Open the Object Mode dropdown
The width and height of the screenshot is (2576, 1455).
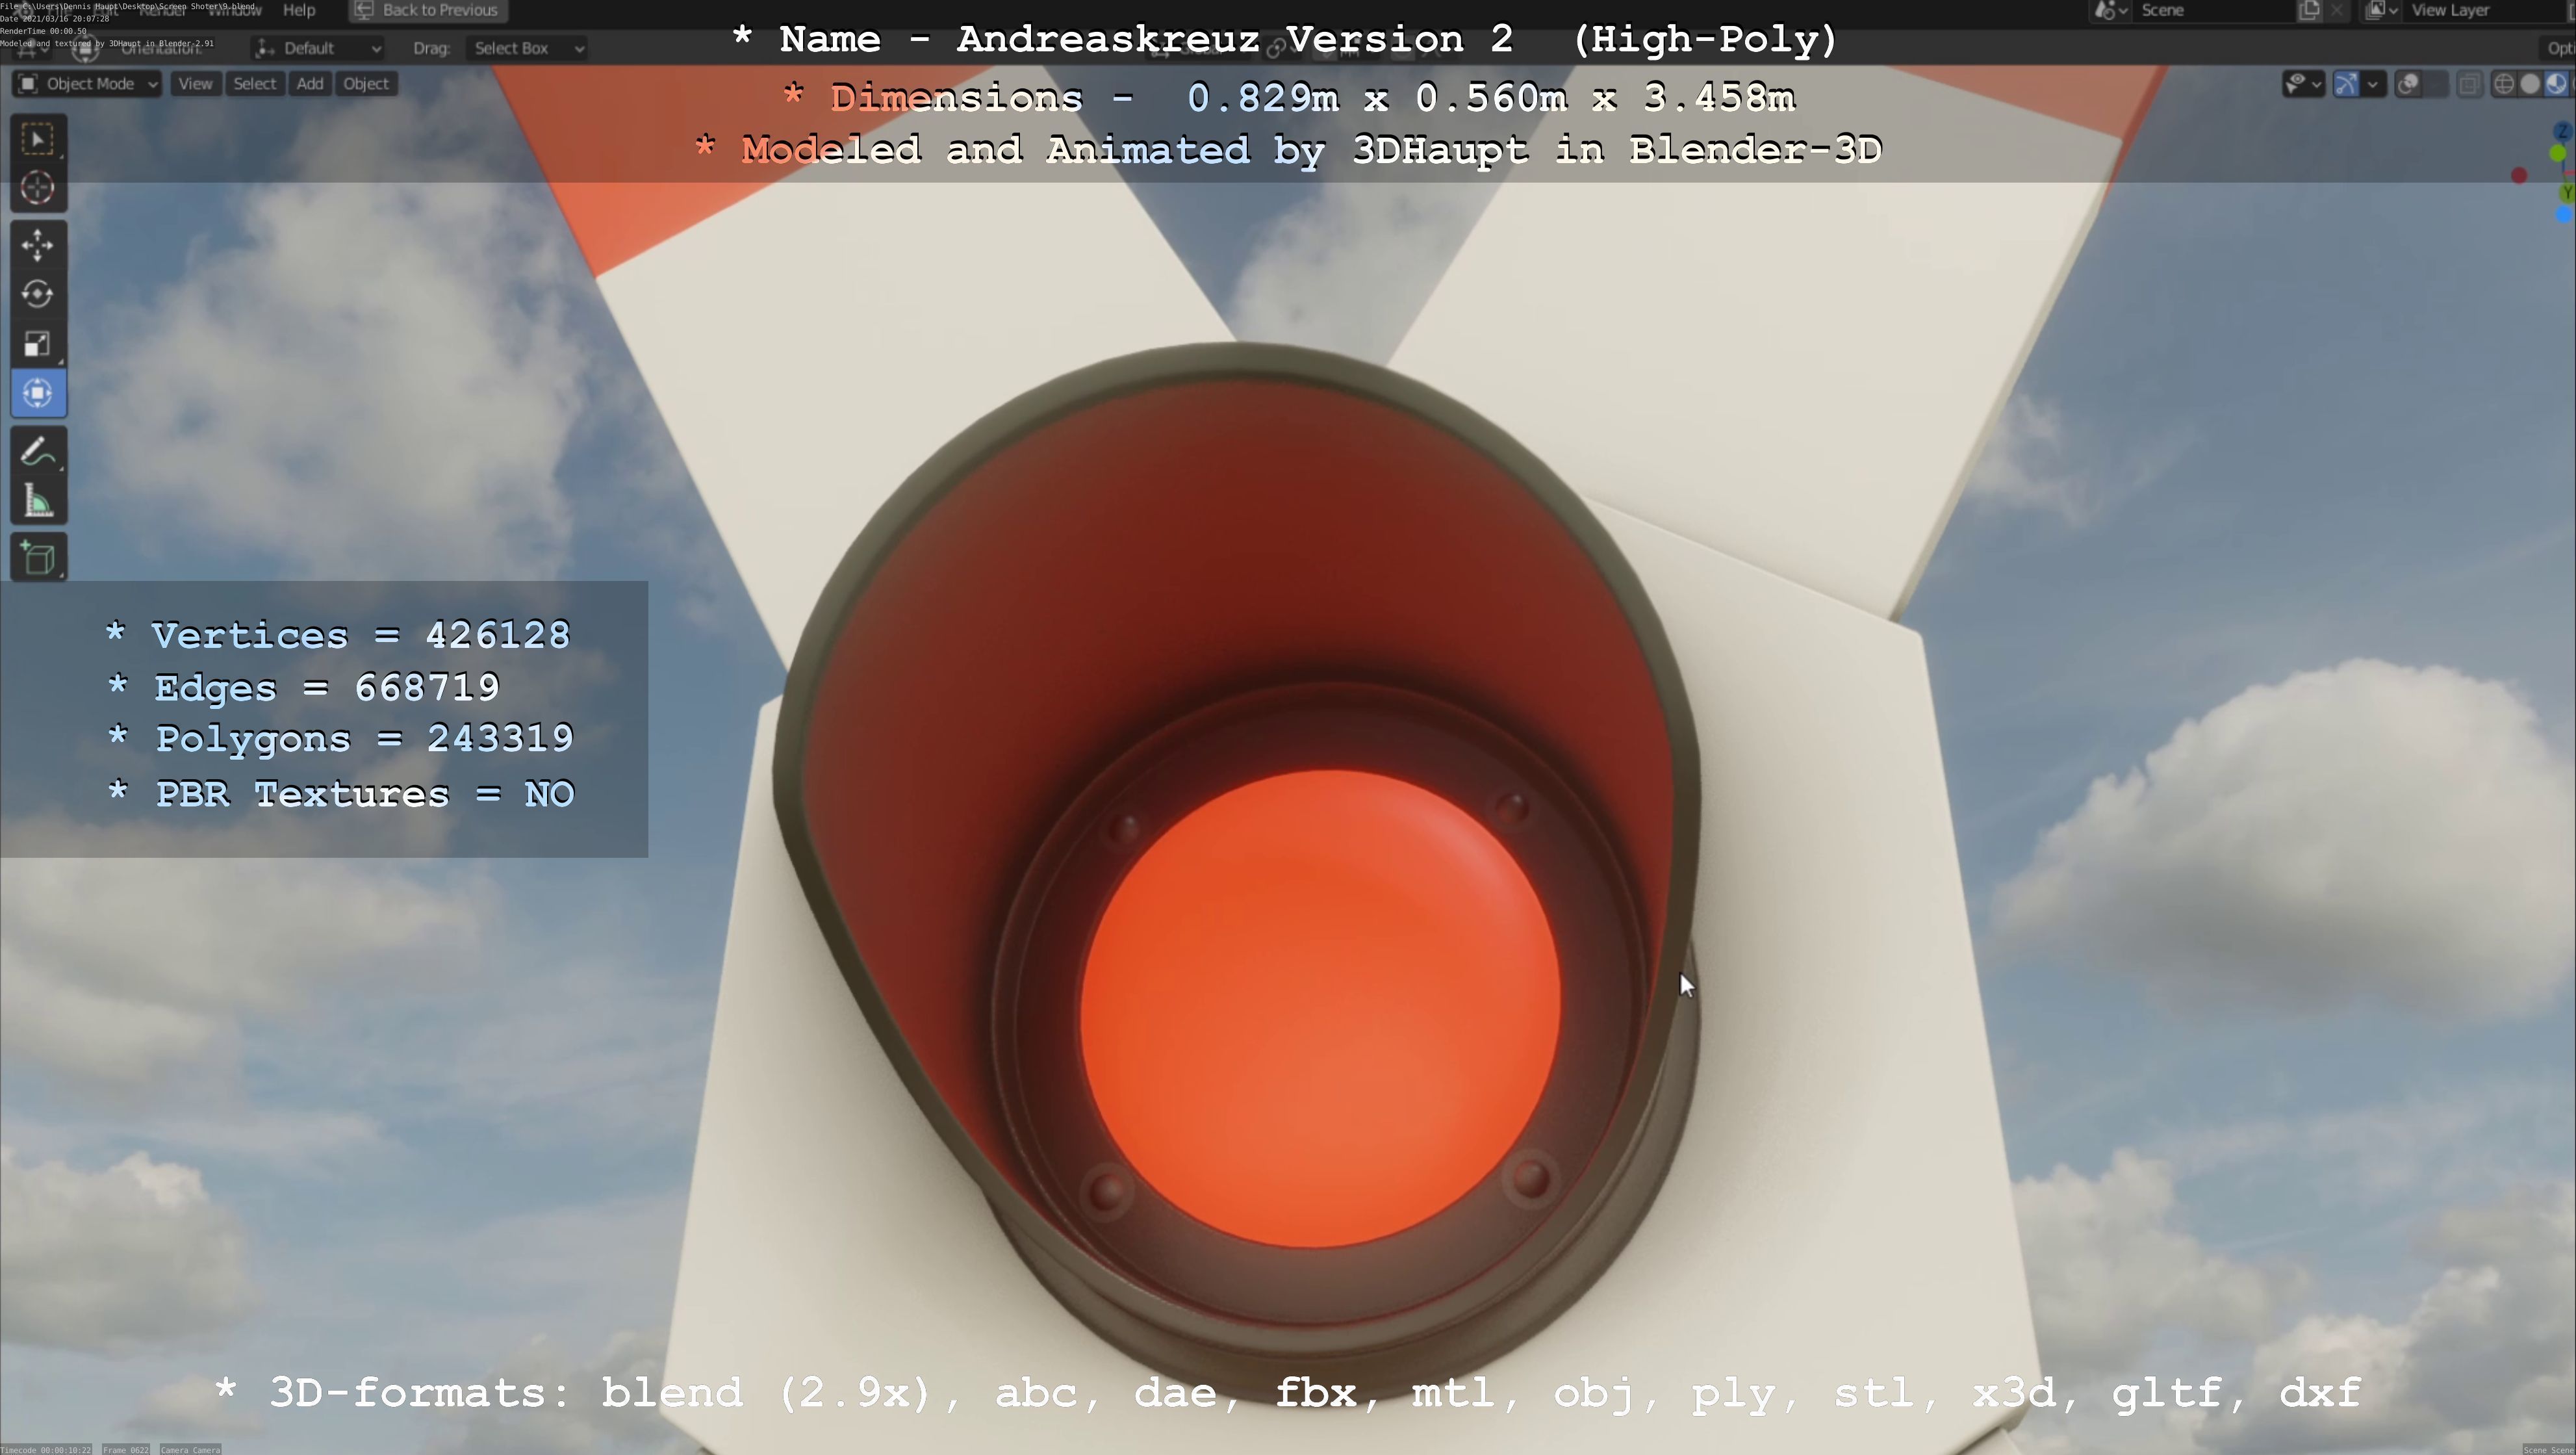88,84
